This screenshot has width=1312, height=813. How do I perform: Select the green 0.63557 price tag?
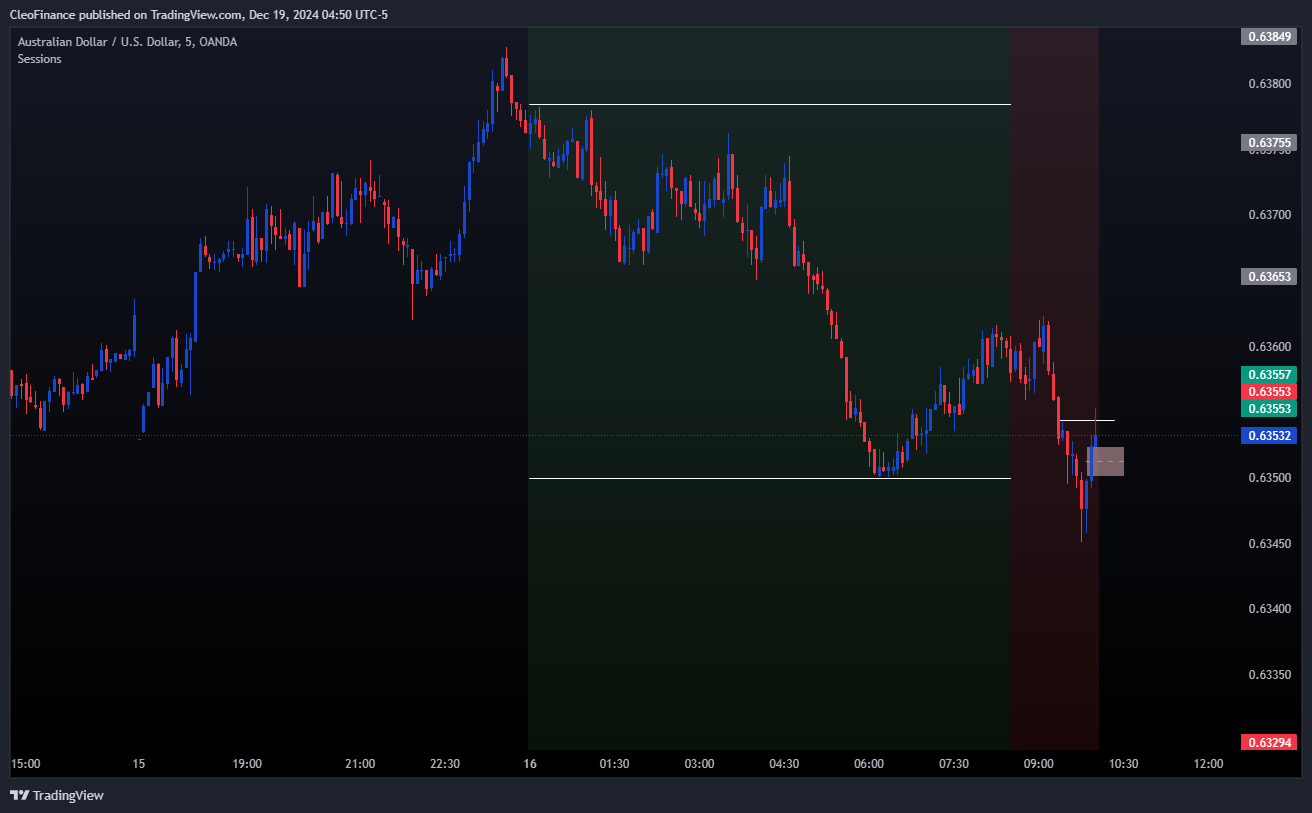[1269, 374]
